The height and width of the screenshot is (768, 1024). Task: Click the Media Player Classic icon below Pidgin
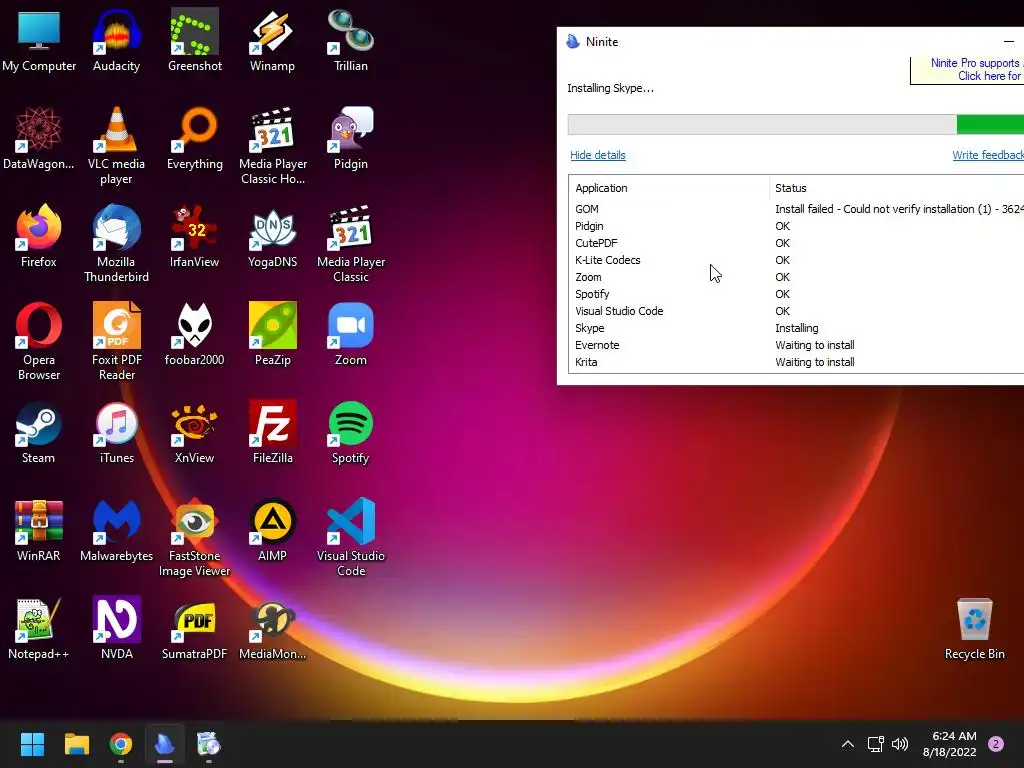(x=351, y=244)
